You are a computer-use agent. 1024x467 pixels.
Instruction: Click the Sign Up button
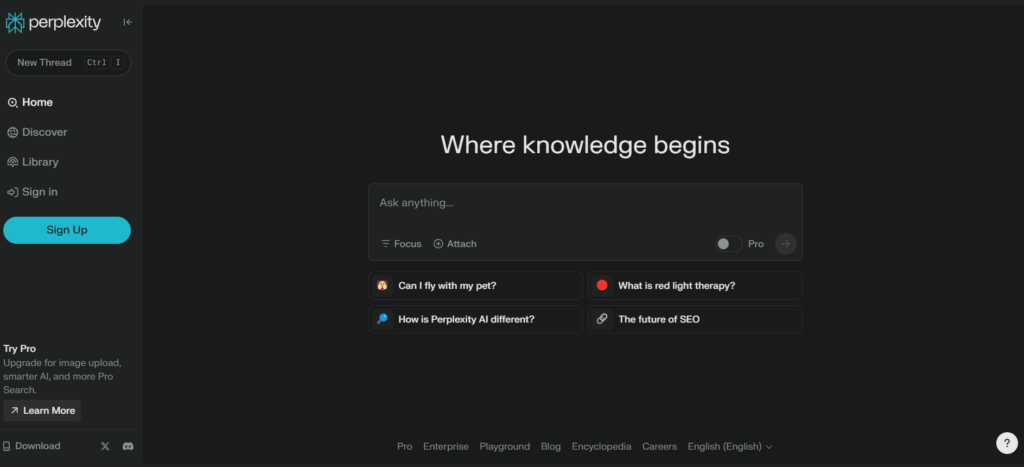pyautogui.click(x=67, y=230)
